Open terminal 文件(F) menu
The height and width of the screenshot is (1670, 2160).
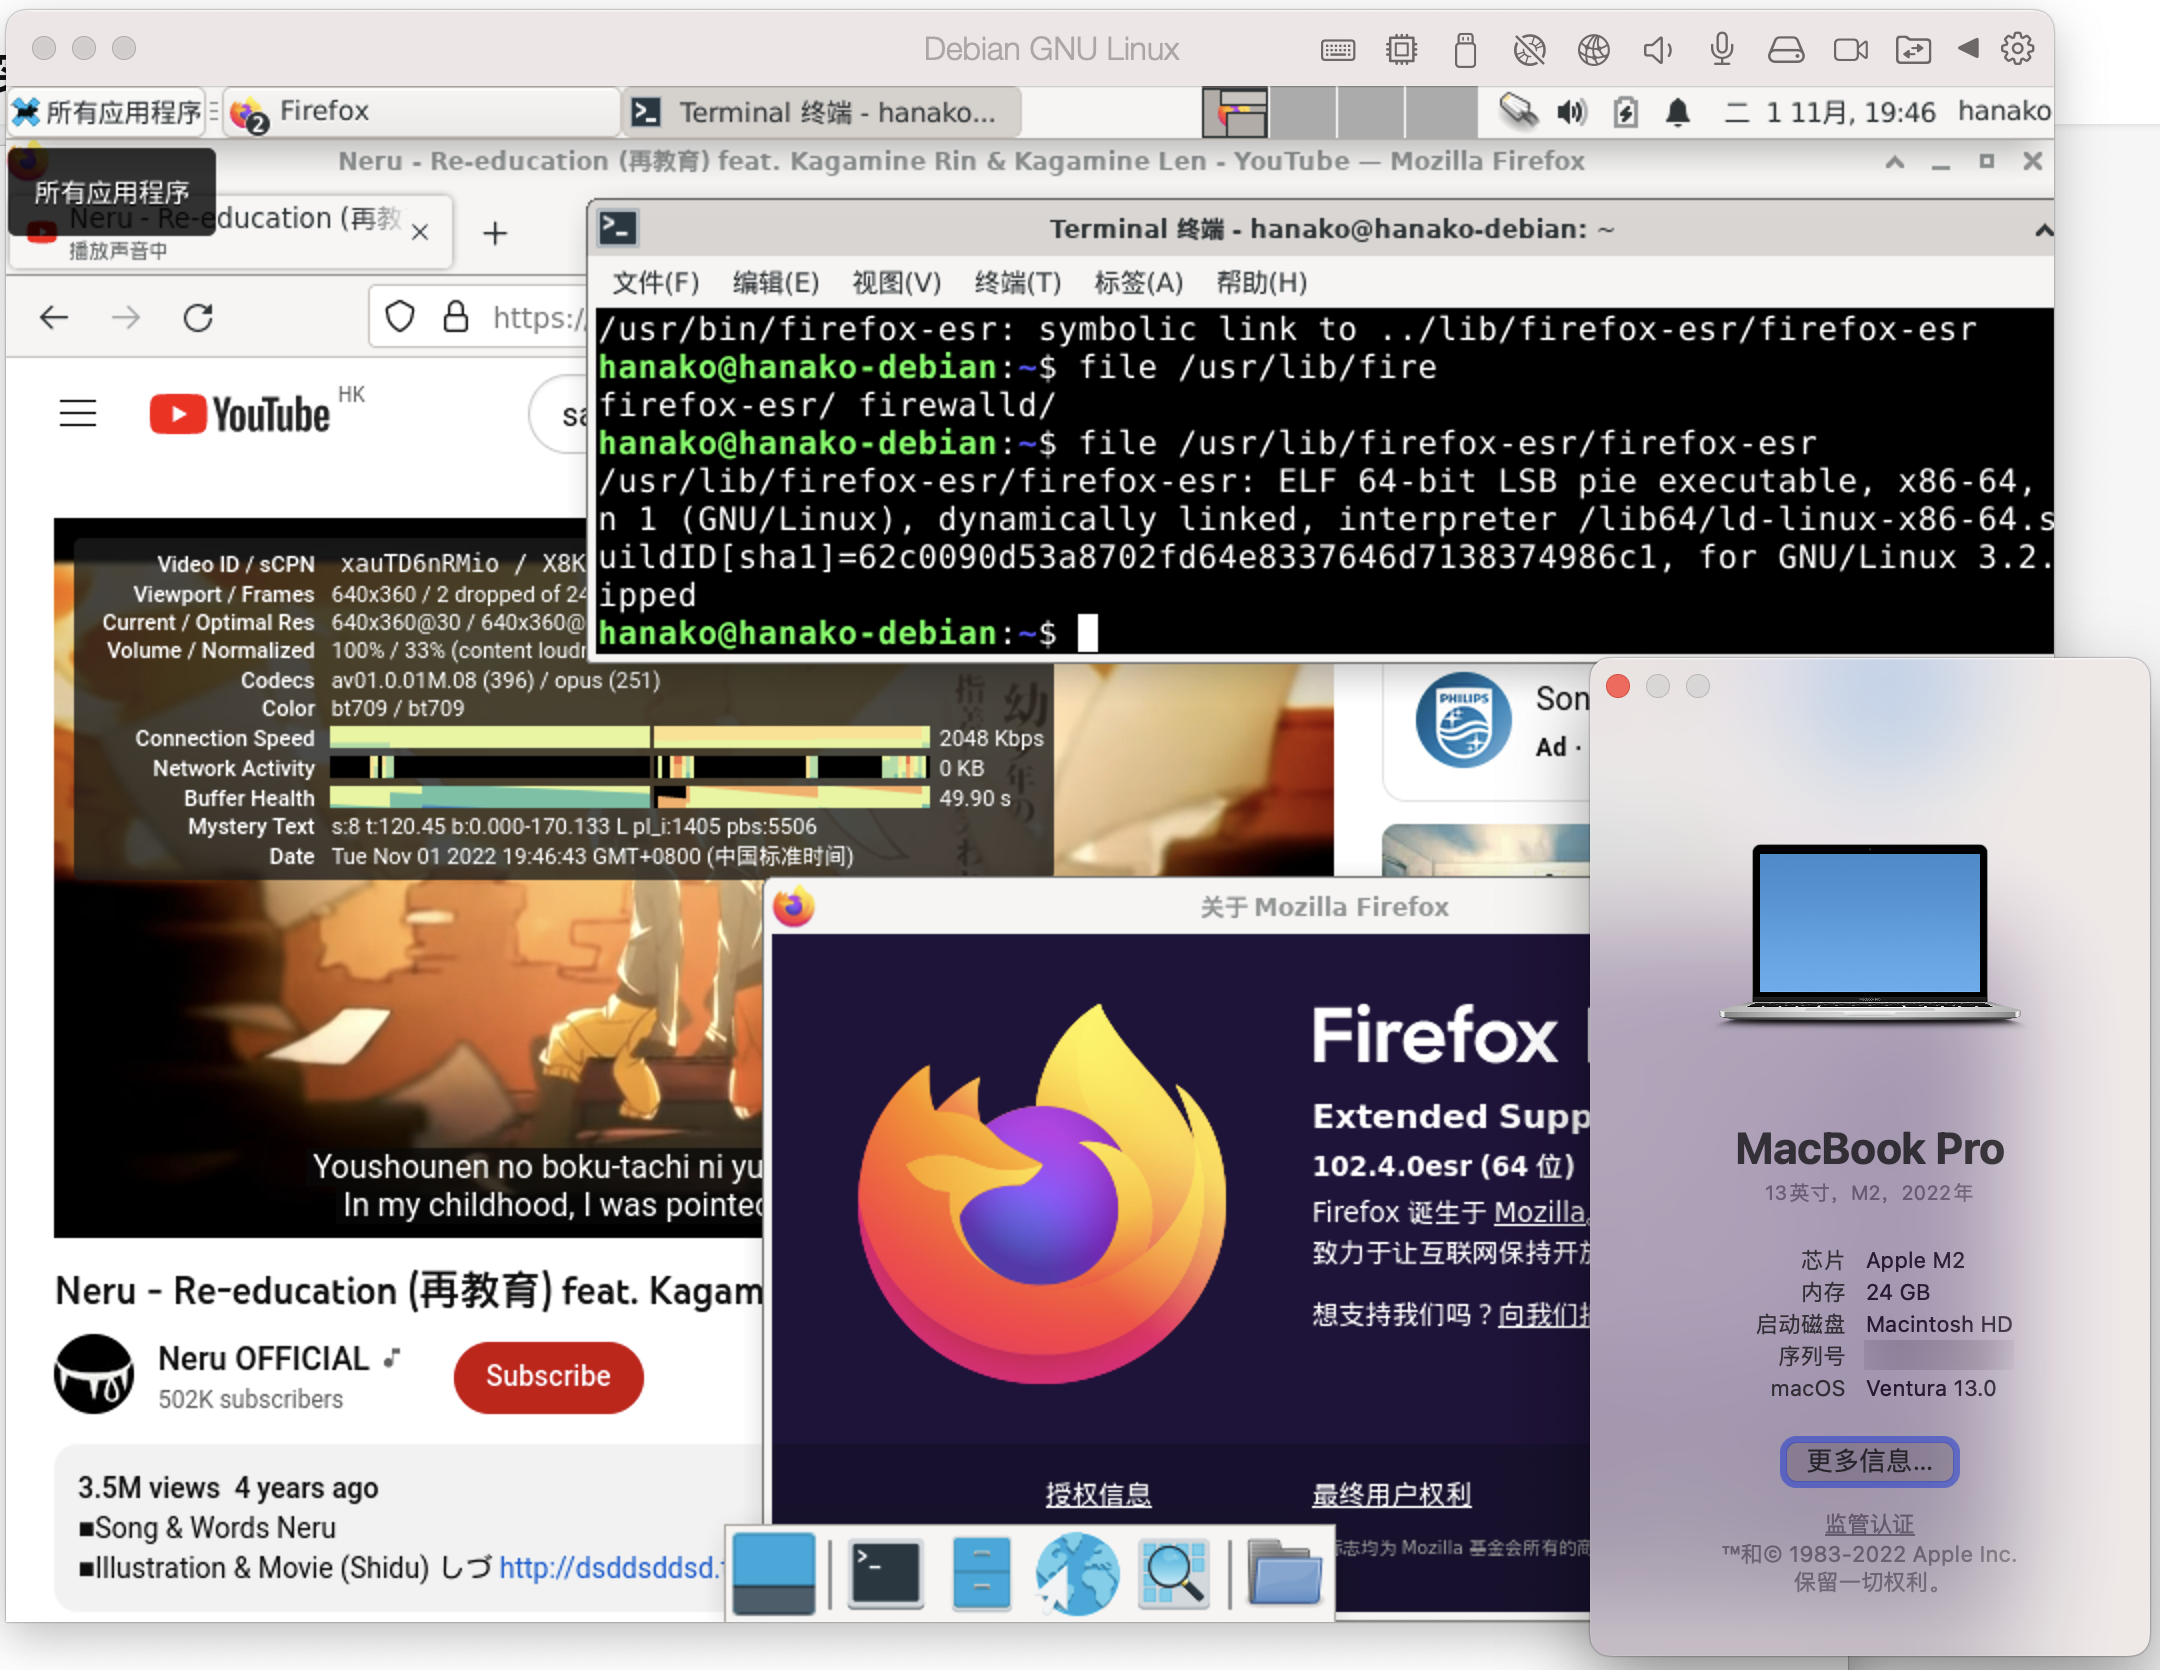[655, 283]
